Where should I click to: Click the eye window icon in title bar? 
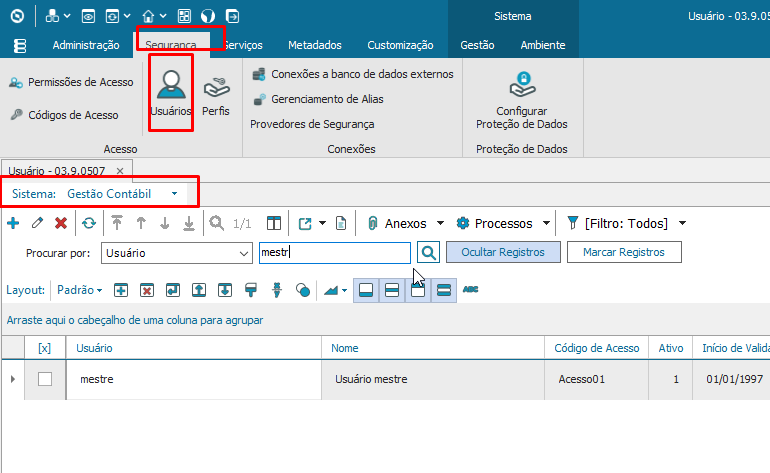(x=88, y=16)
